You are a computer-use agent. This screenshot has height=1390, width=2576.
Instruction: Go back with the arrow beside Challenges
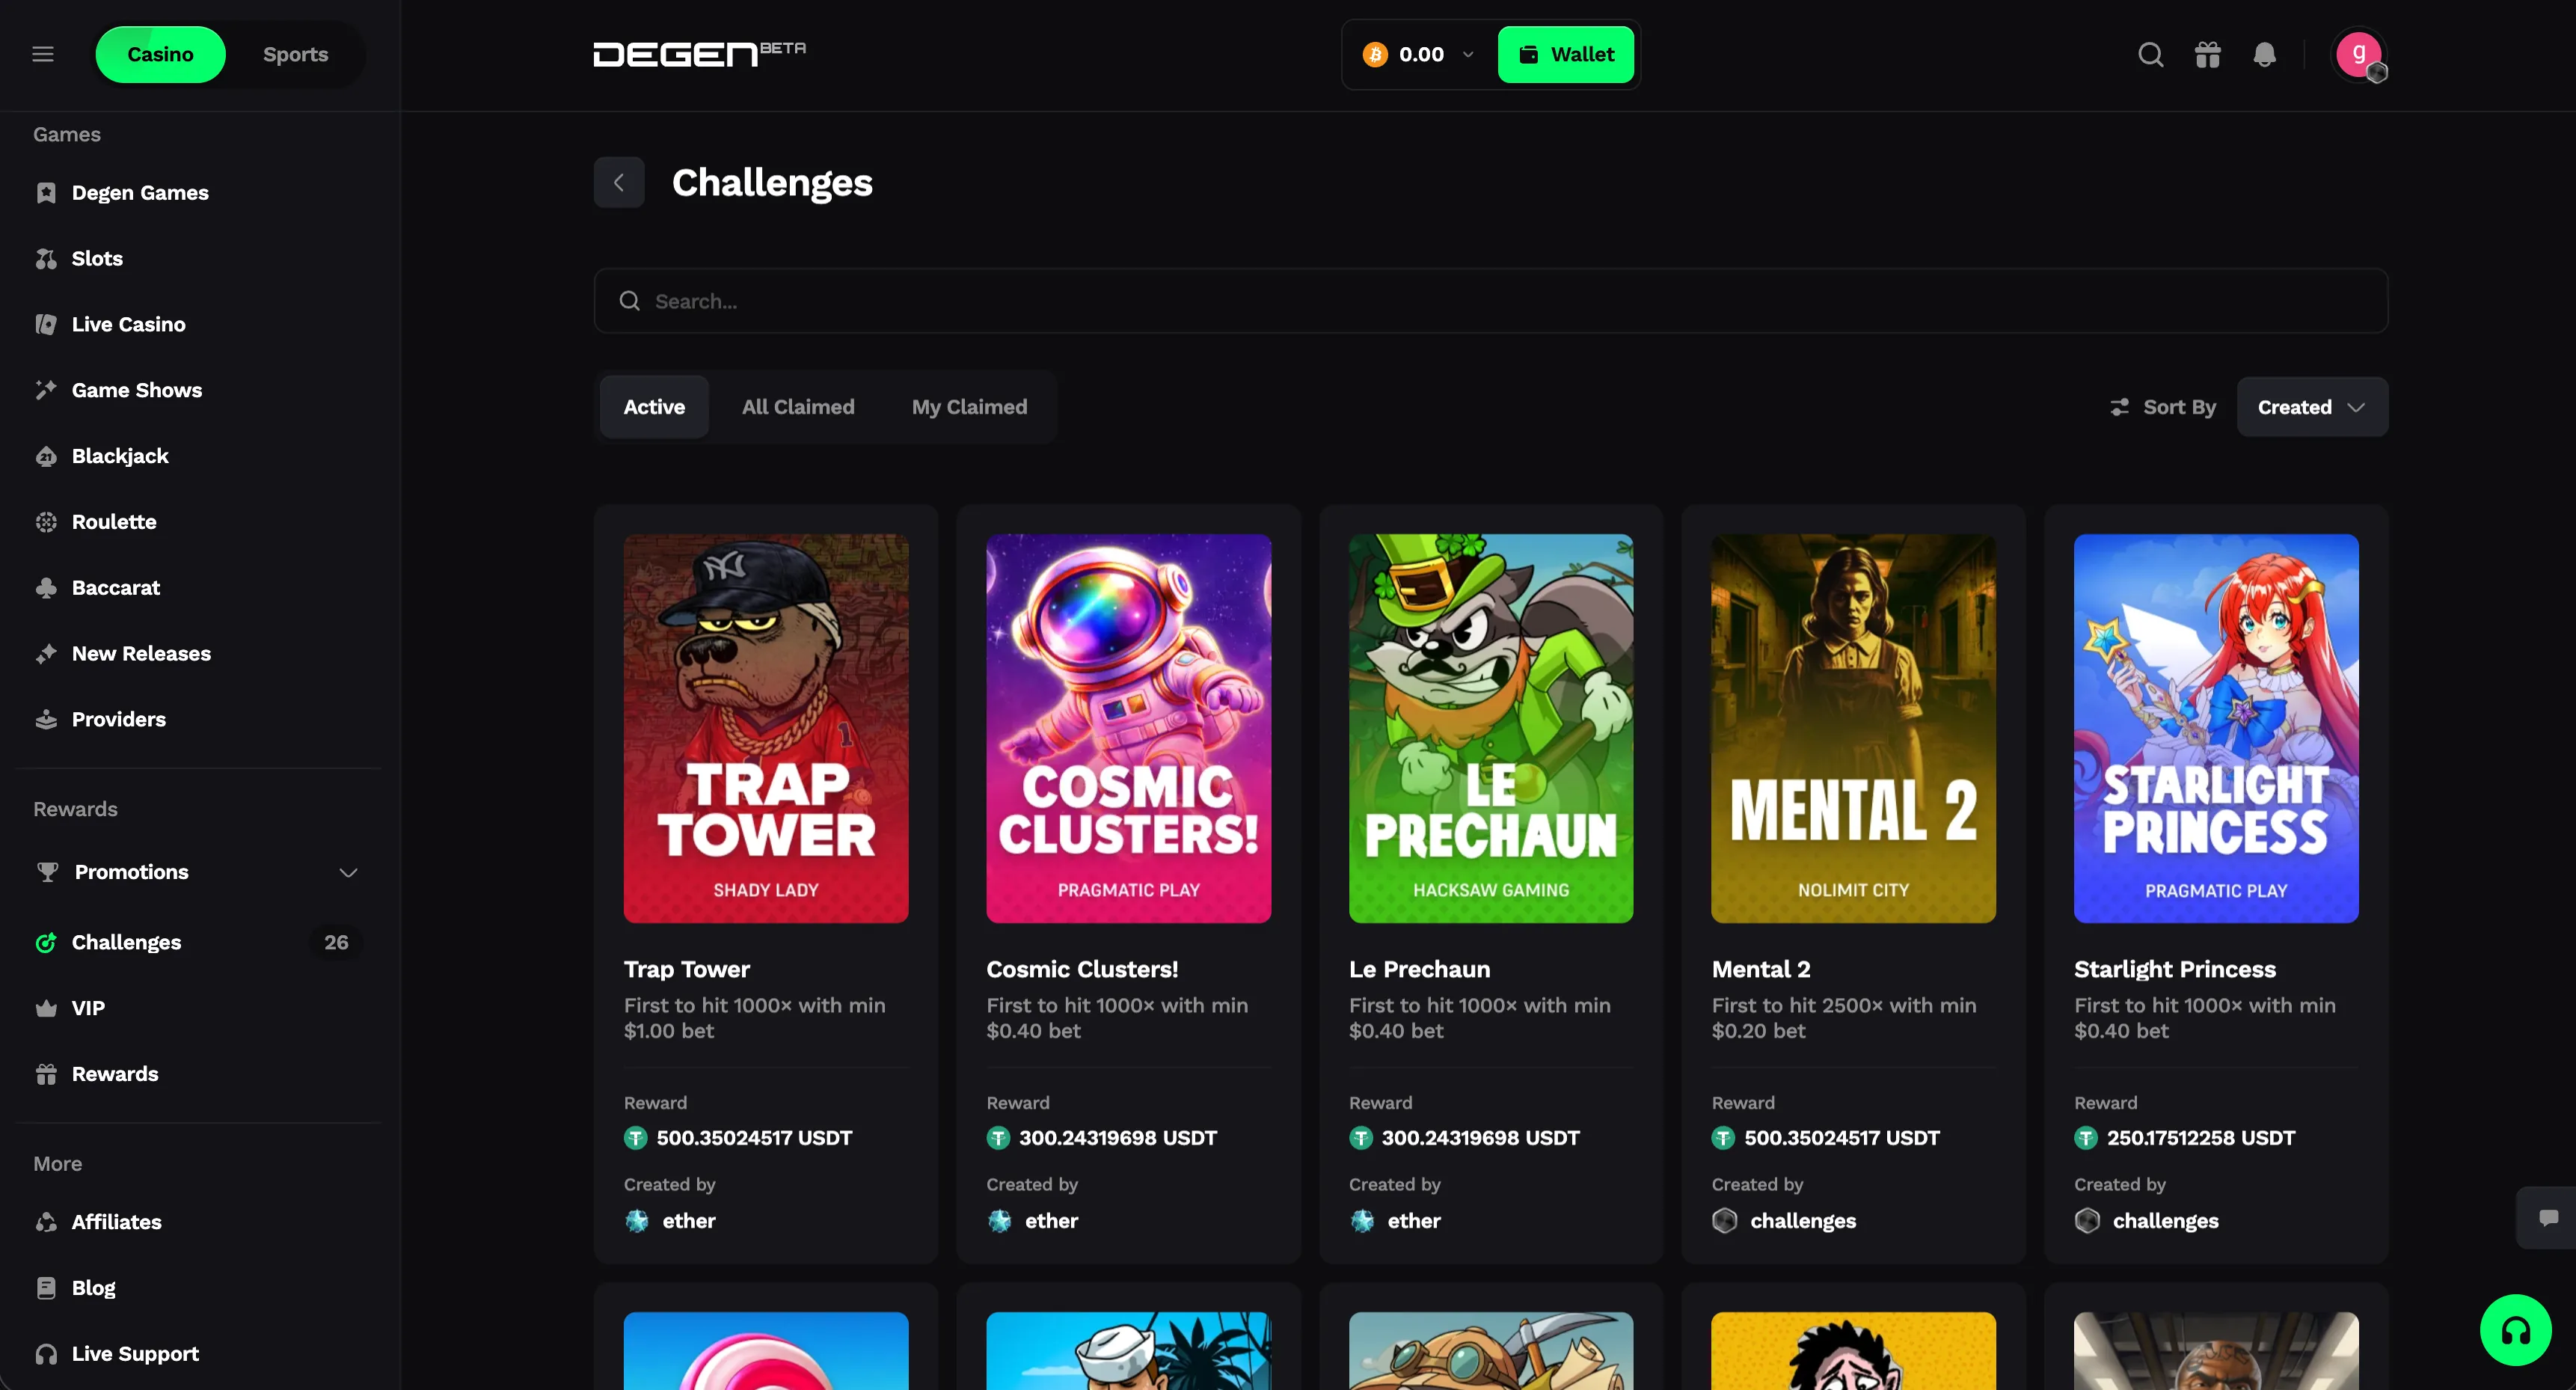point(619,182)
